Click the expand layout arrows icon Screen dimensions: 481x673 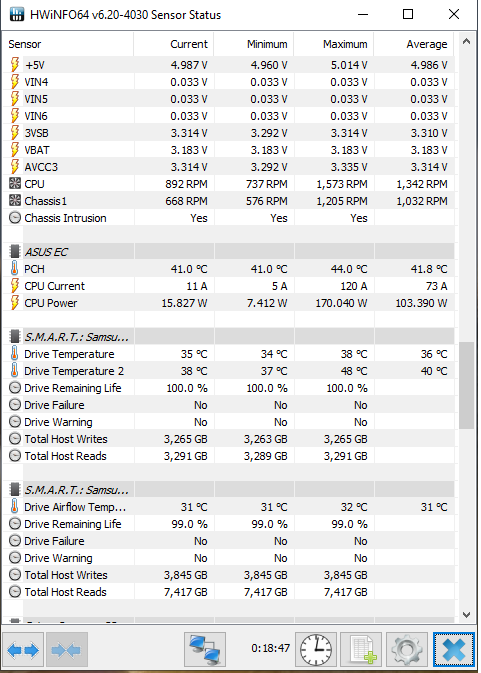point(23,650)
